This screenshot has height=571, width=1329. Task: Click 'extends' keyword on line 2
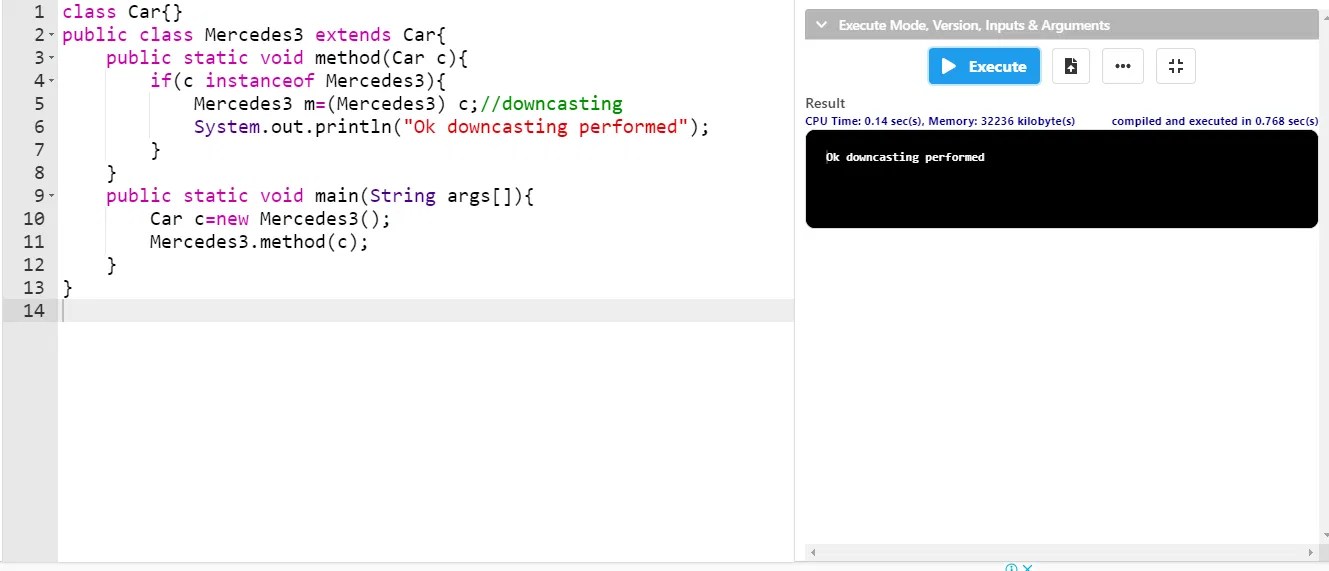click(353, 35)
